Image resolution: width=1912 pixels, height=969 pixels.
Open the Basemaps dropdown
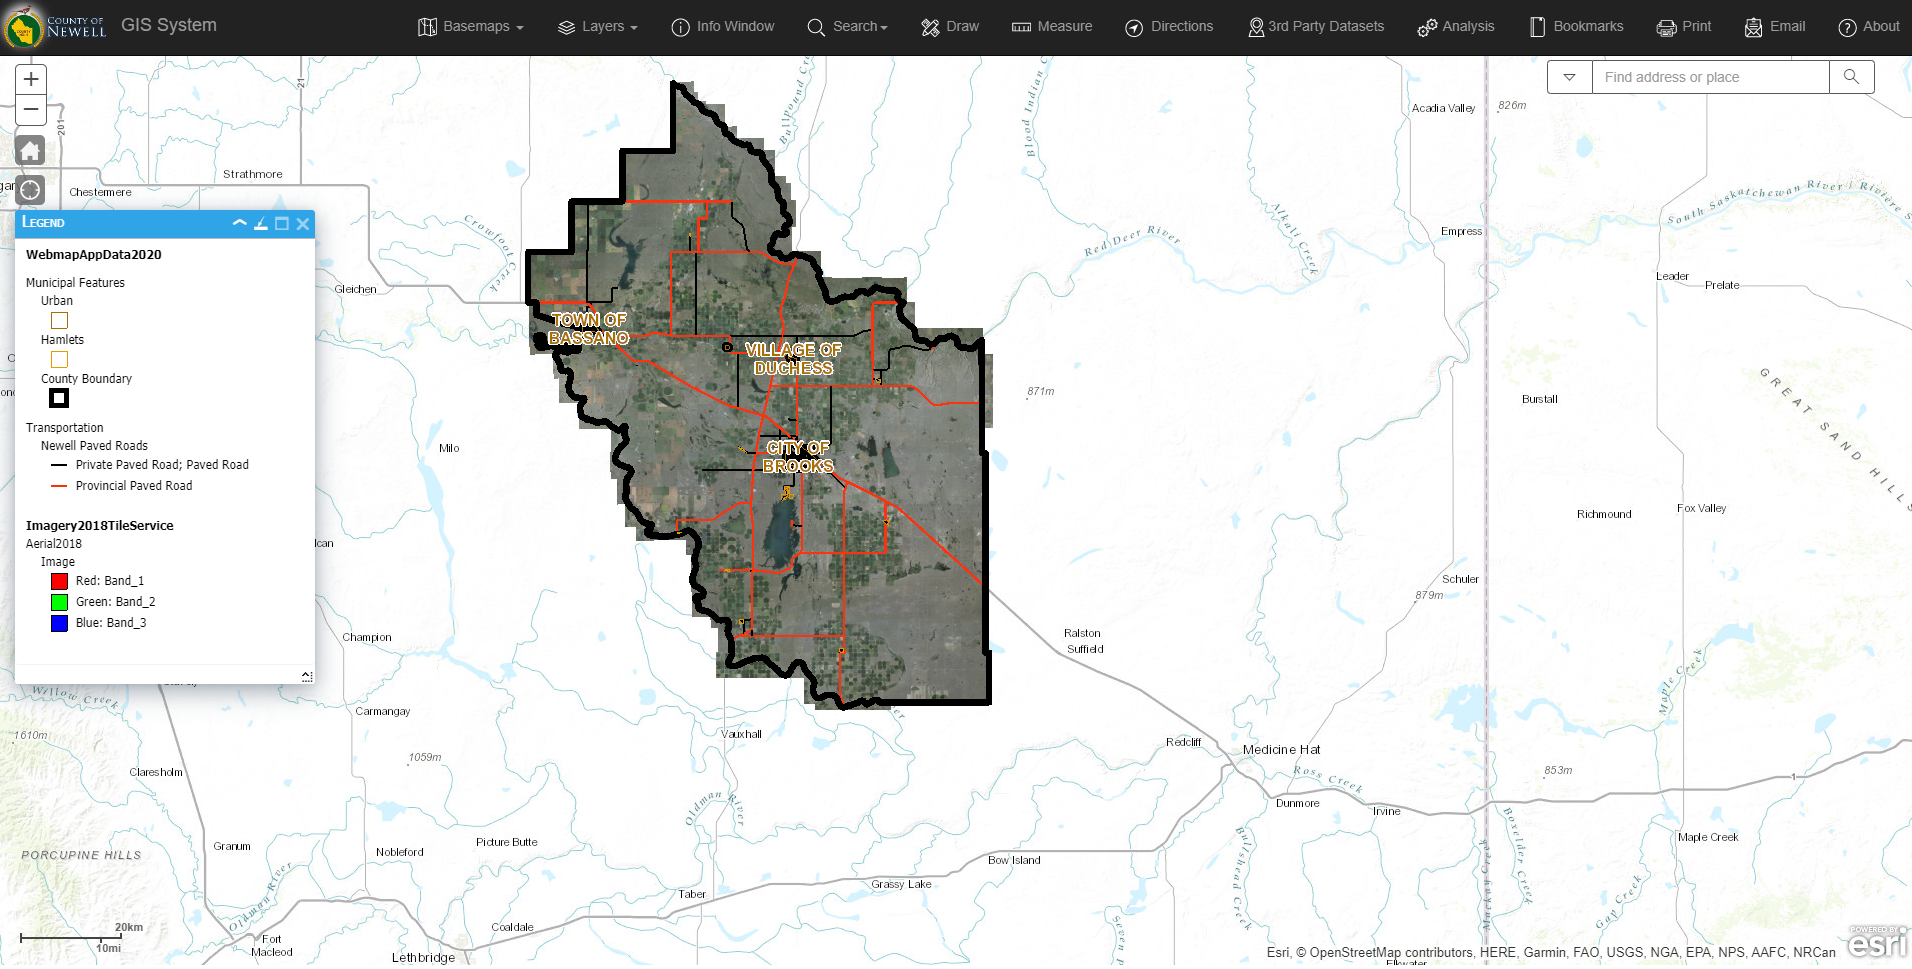click(470, 27)
